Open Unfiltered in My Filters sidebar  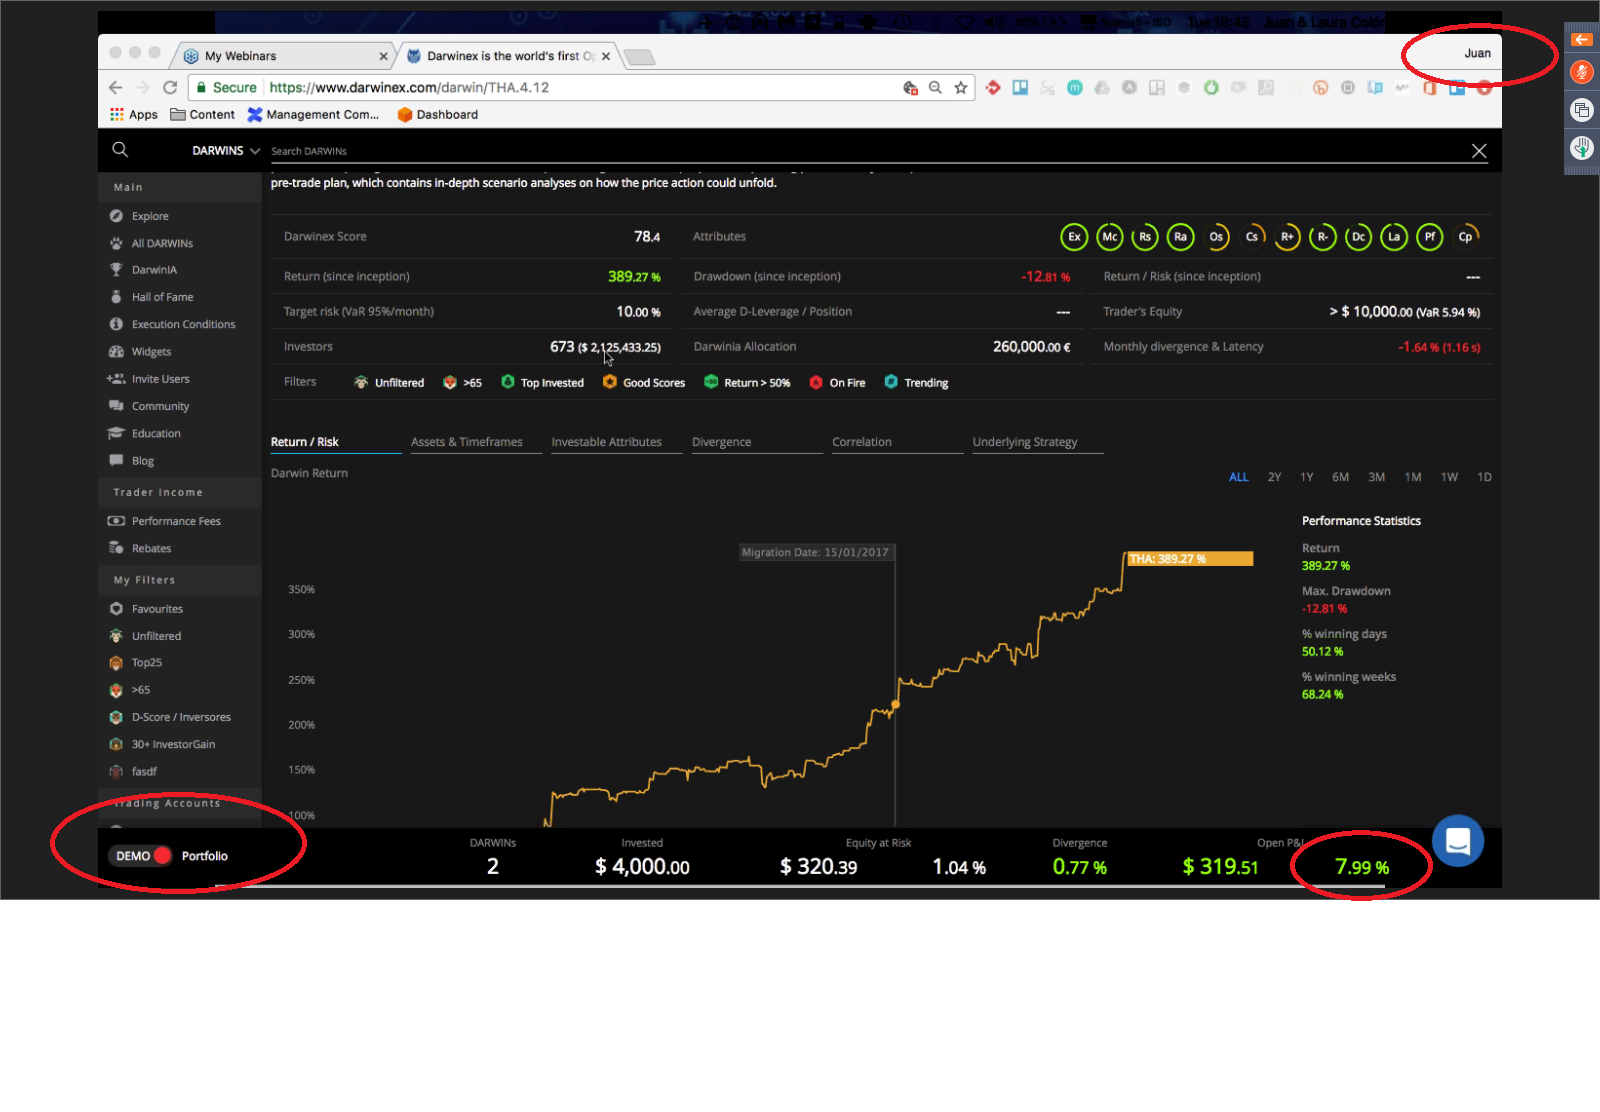coord(156,636)
